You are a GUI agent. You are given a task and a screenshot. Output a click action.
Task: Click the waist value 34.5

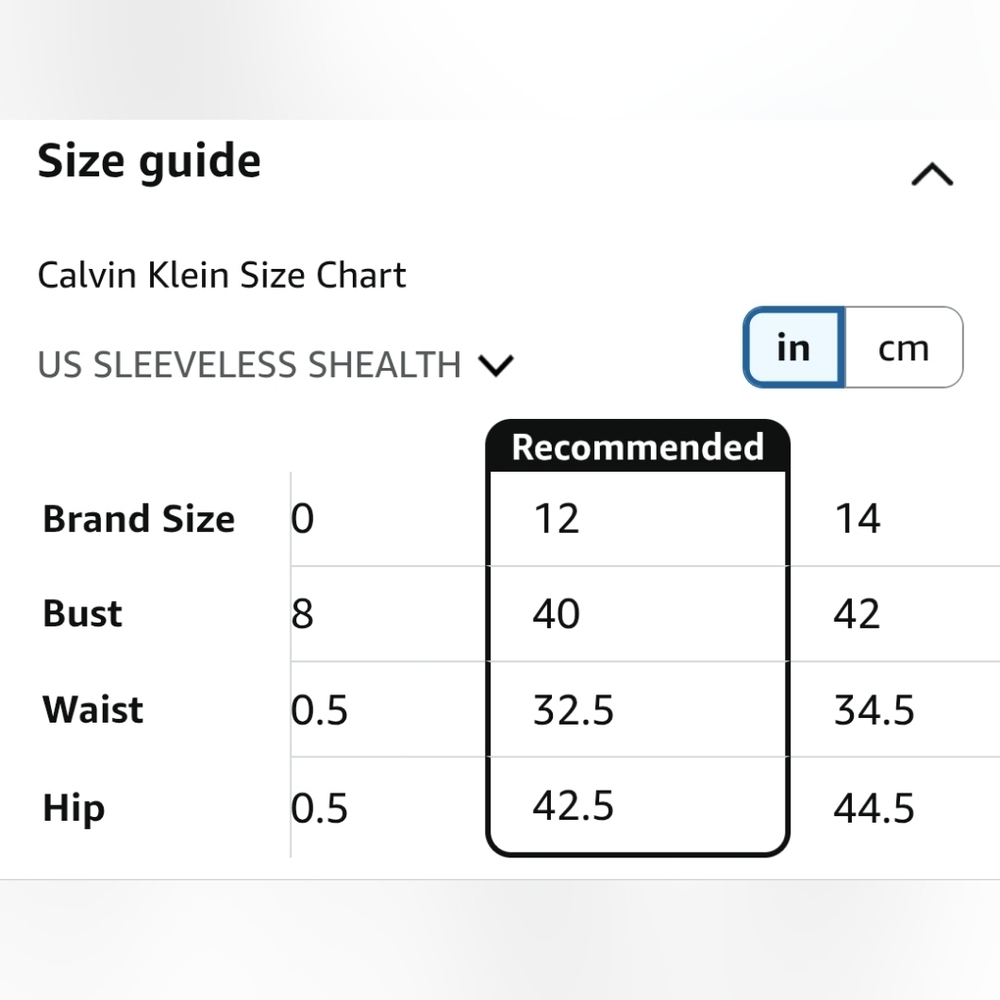tap(874, 710)
